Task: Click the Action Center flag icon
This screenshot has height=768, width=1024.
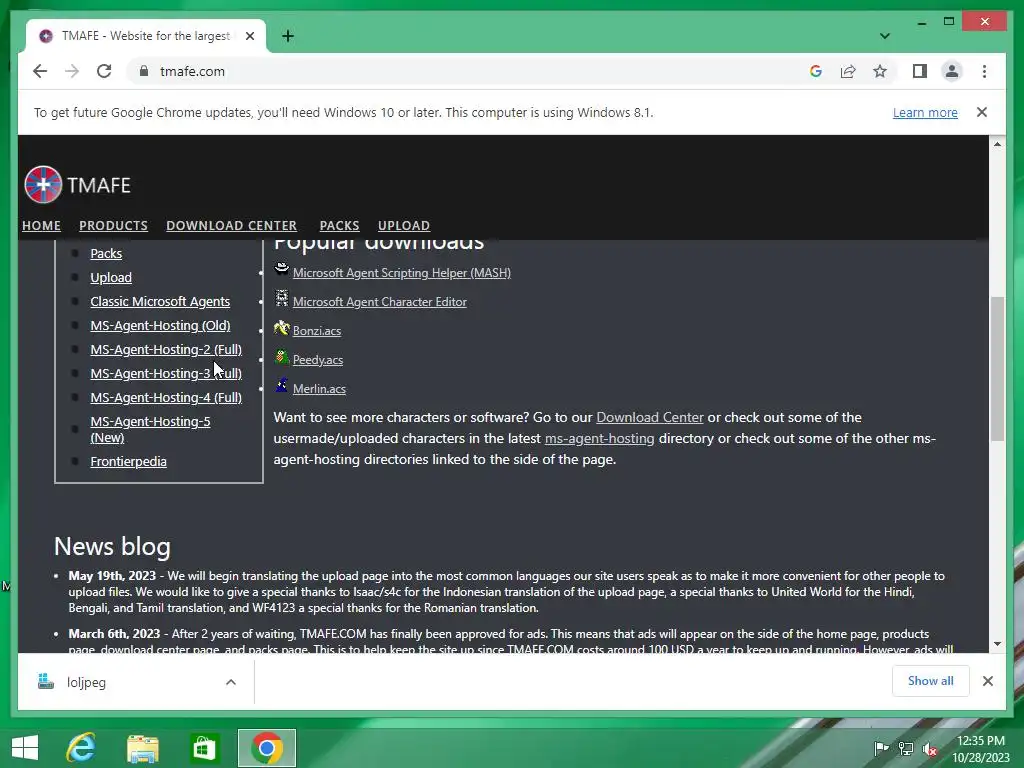Action: [881, 748]
